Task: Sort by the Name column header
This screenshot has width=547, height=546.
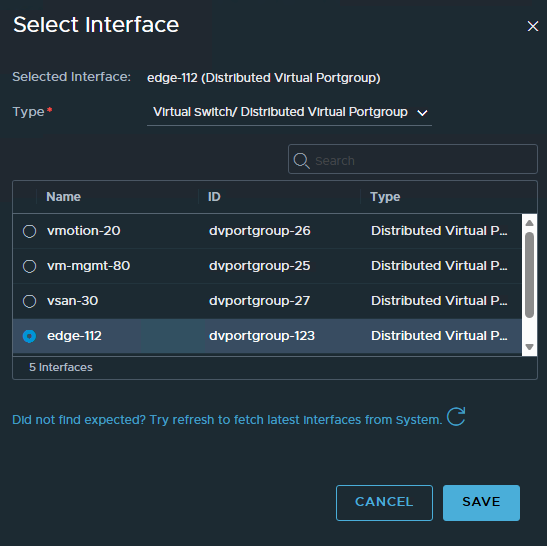Action: (x=63, y=197)
